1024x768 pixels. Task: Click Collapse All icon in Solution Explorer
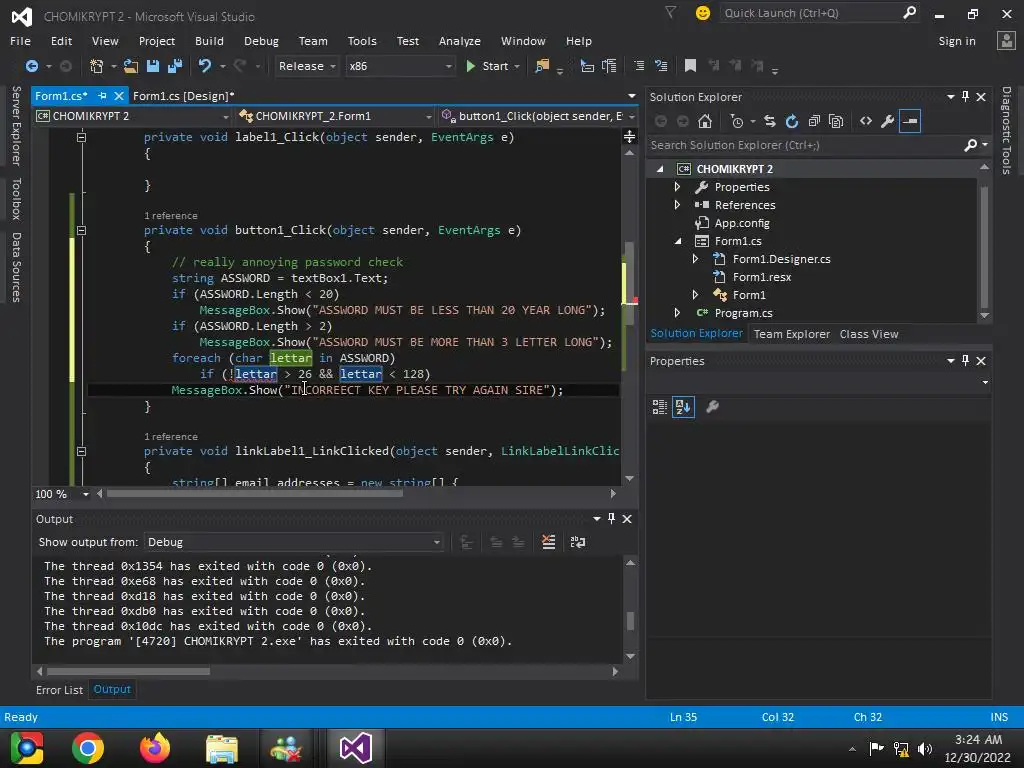click(x=814, y=121)
